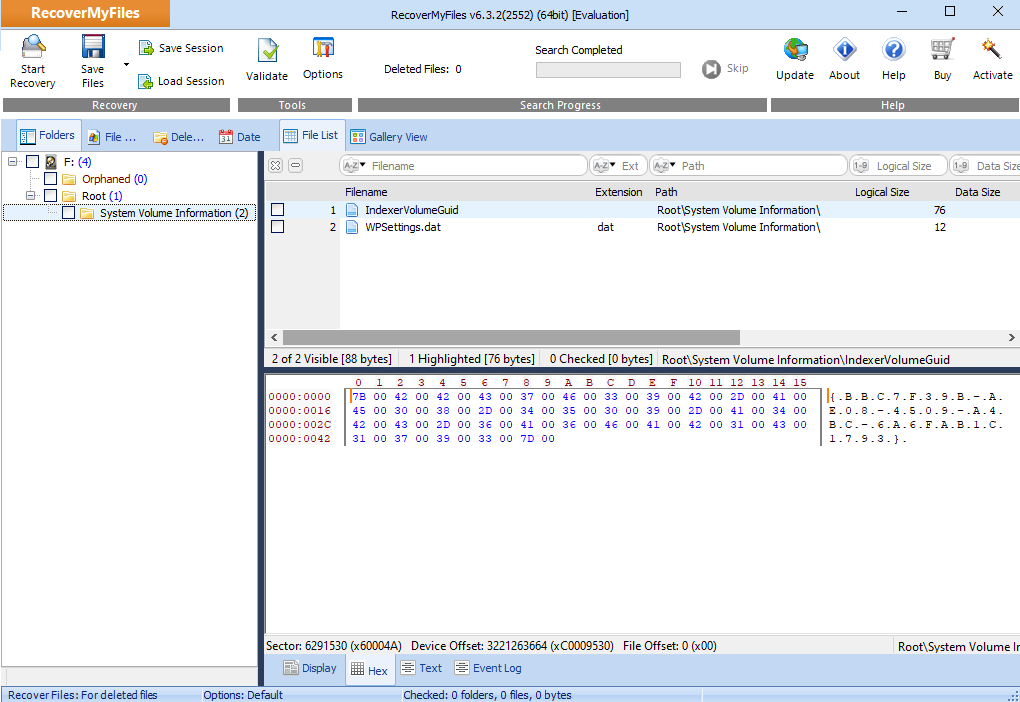Select the IndexerVolumeGuid filename text
This screenshot has width=1020, height=702.
click(412, 210)
